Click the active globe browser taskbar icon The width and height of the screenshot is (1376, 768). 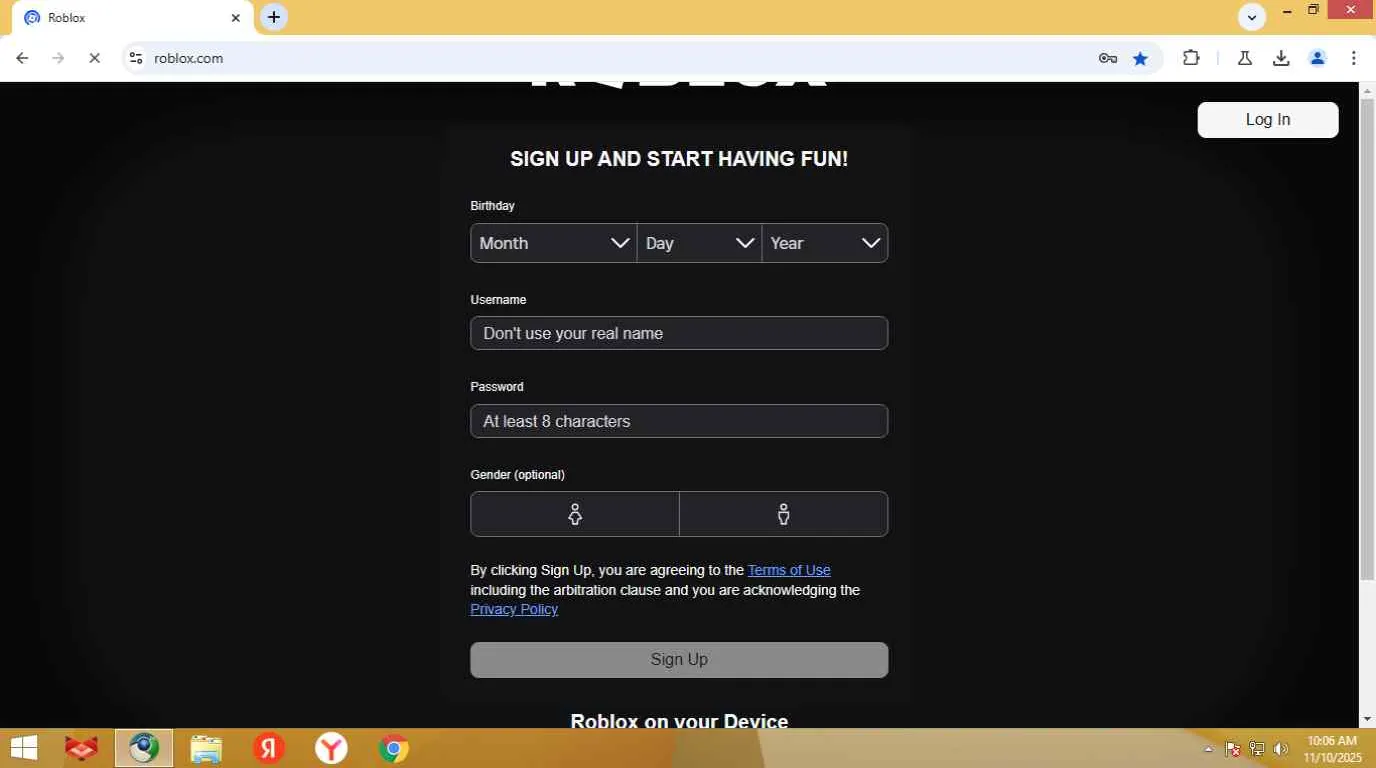pos(144,748)
